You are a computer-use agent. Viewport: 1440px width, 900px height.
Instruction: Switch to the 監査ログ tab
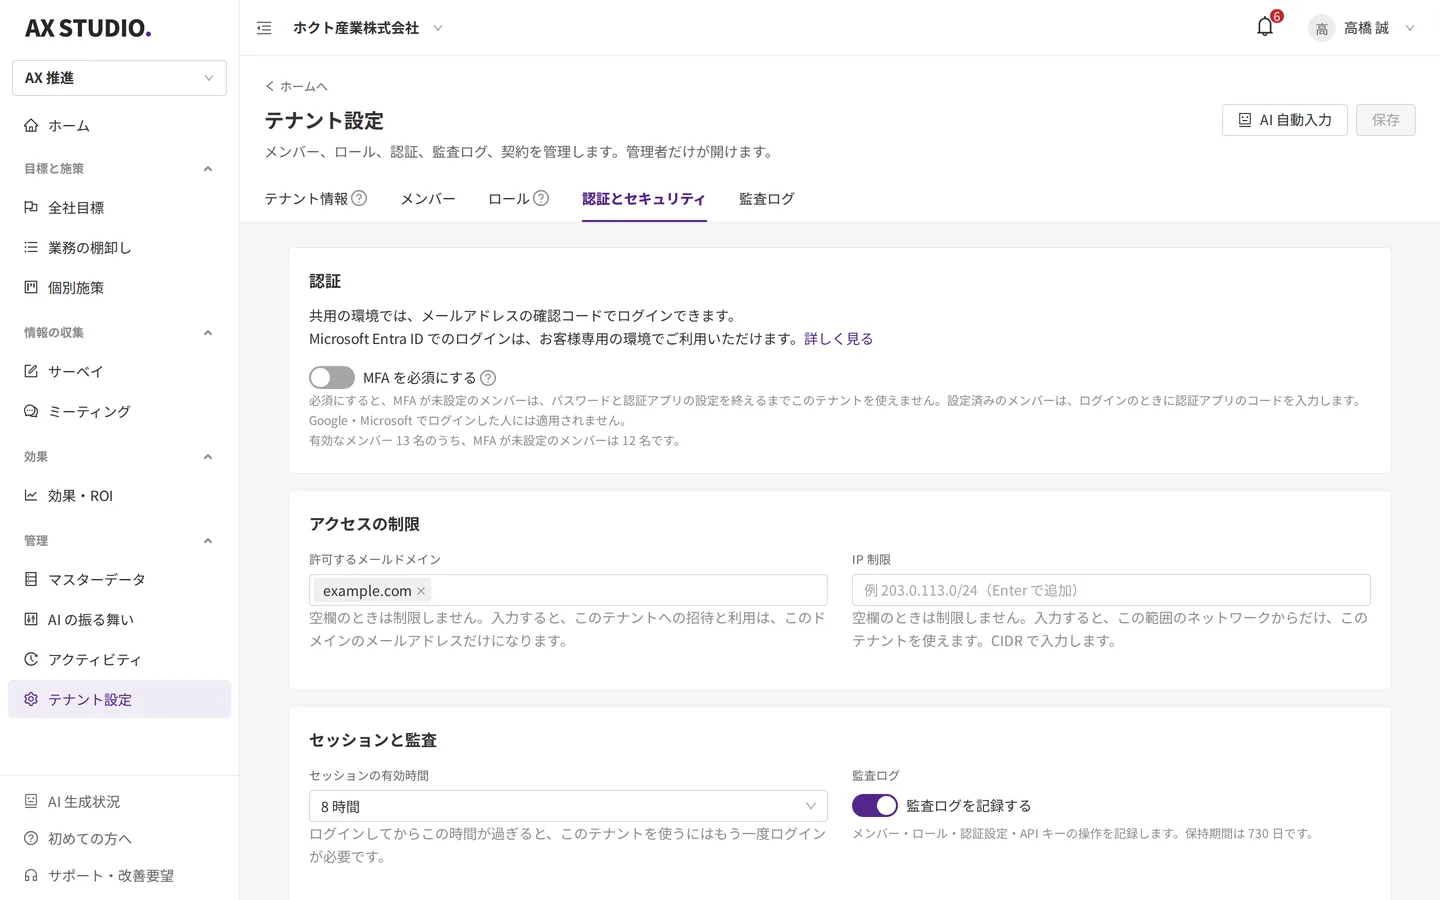coord(767,199)
